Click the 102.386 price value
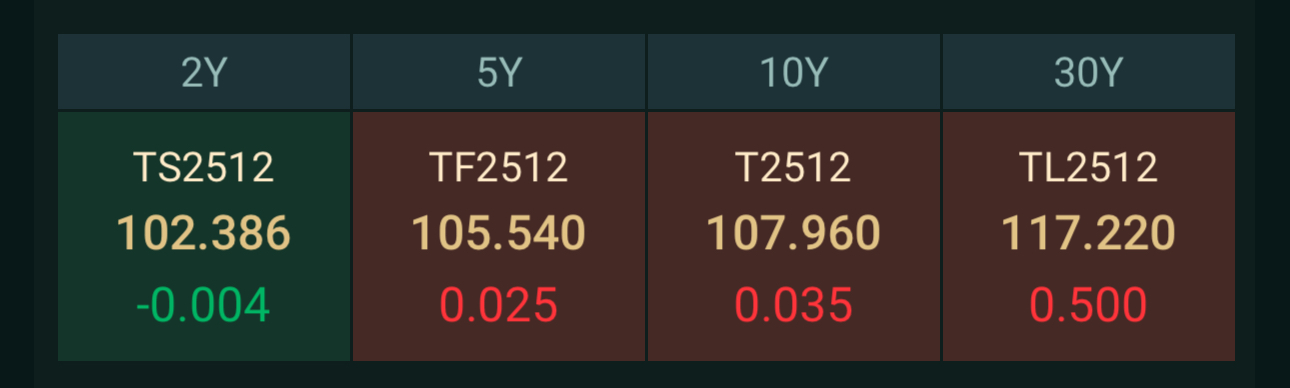 [x=204, y=234]
